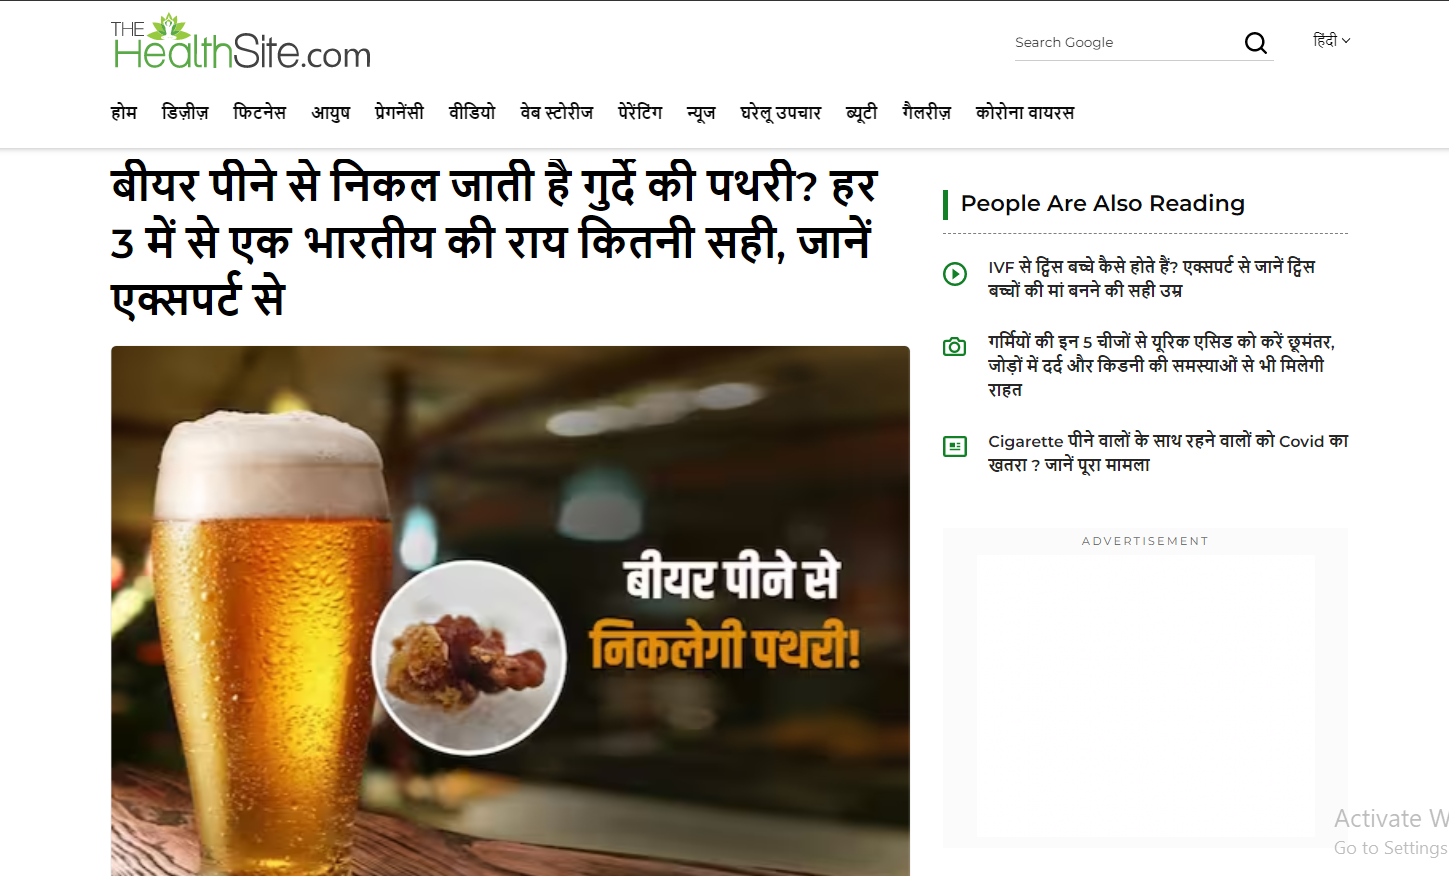This screenshot has width=1449, height=876.
Task: Go to the होम menu item
Action: click(124, 113)
